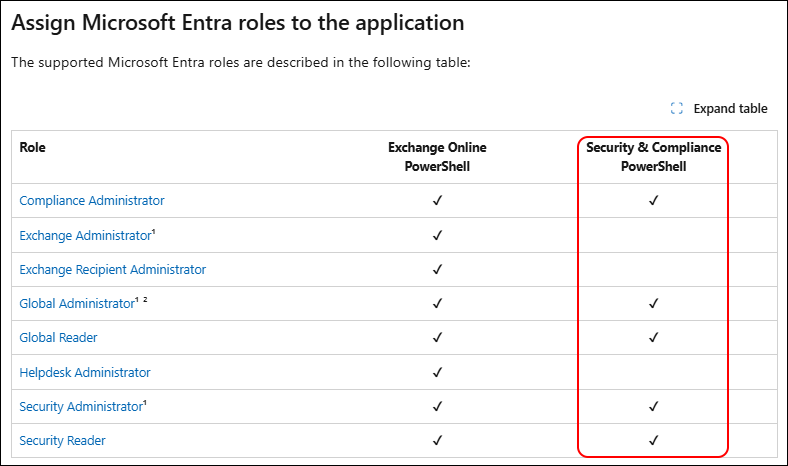Click Exchange Administrator's Exchange Online checkmark
This screenshot has height=466, width=788.
[437, 235]
